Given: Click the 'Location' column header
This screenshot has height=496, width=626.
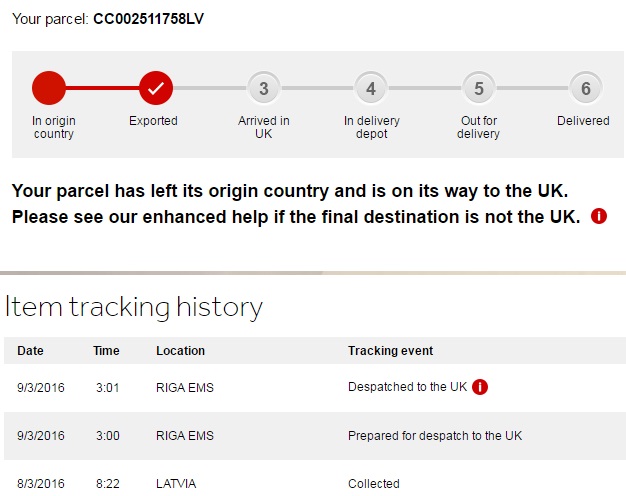Looking at the screenshot, I should coord(180,351).
